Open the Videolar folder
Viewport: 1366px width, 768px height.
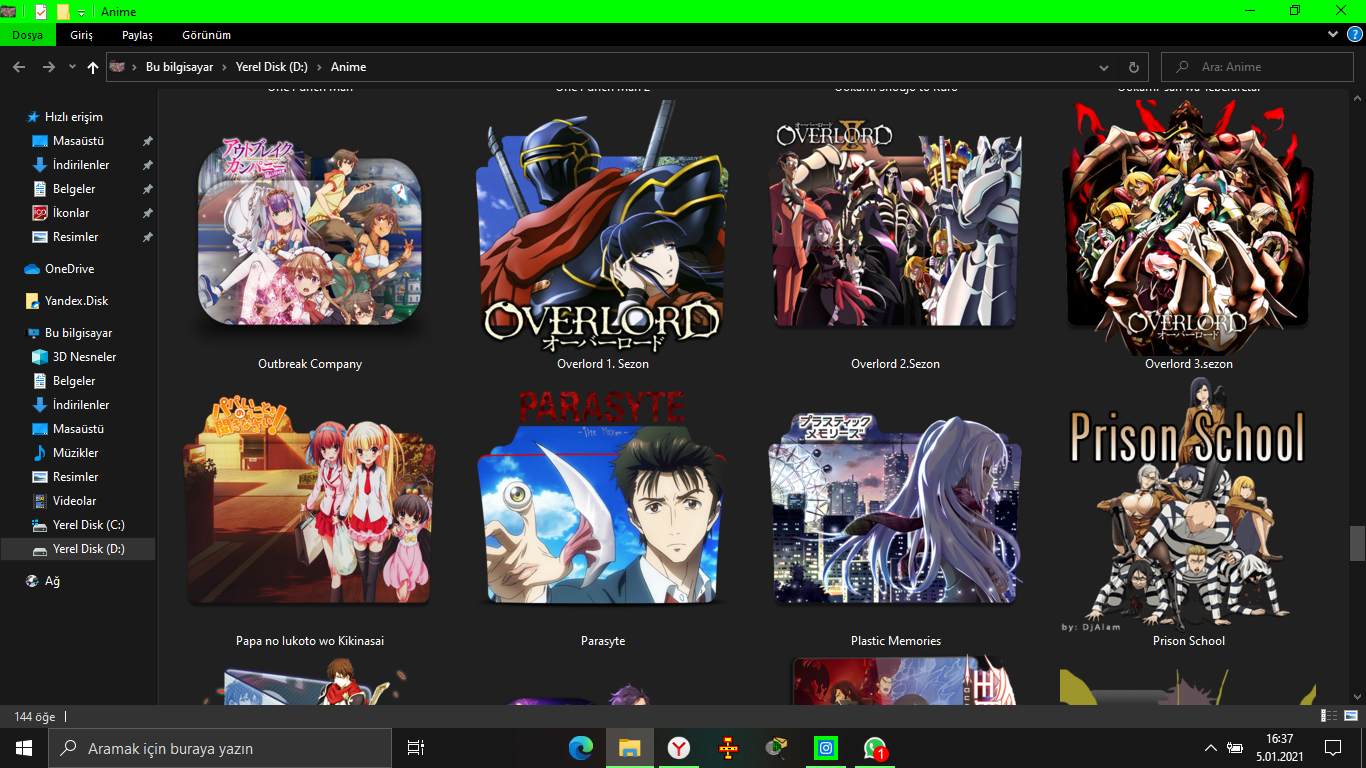tap(74, 501)
